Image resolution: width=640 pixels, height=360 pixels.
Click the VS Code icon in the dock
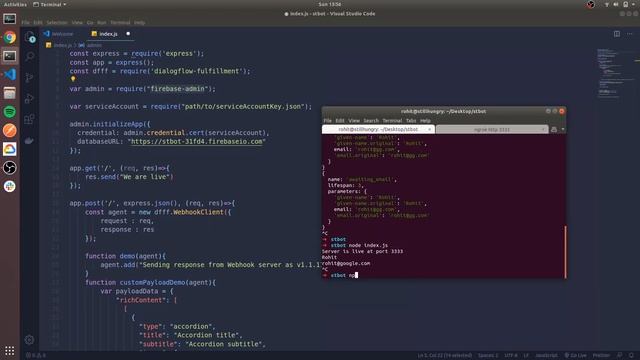point(10,75)
